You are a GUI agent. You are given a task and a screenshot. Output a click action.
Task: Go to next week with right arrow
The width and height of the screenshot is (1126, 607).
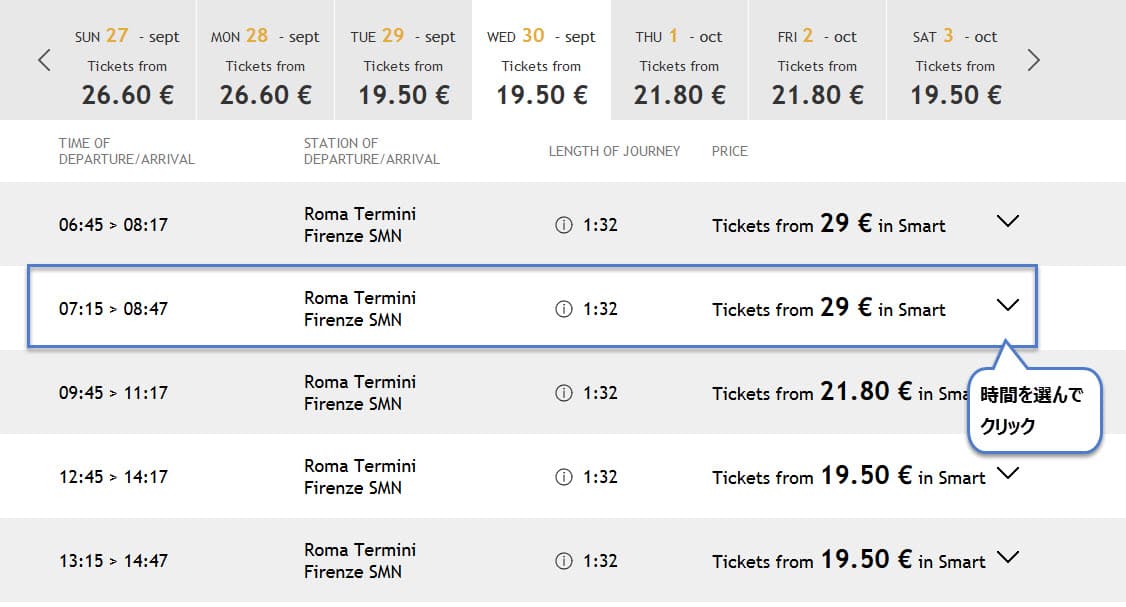[1033, 60]
